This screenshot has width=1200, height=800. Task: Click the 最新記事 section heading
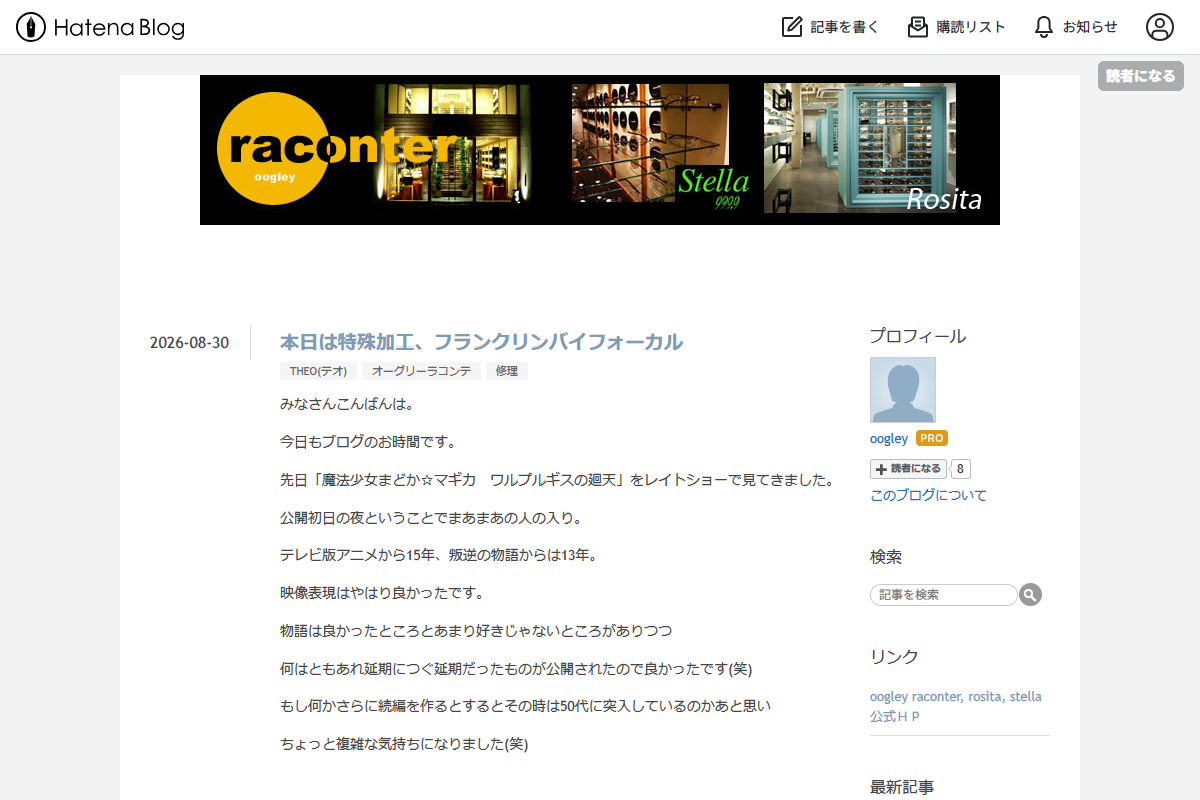pos(902,787)
